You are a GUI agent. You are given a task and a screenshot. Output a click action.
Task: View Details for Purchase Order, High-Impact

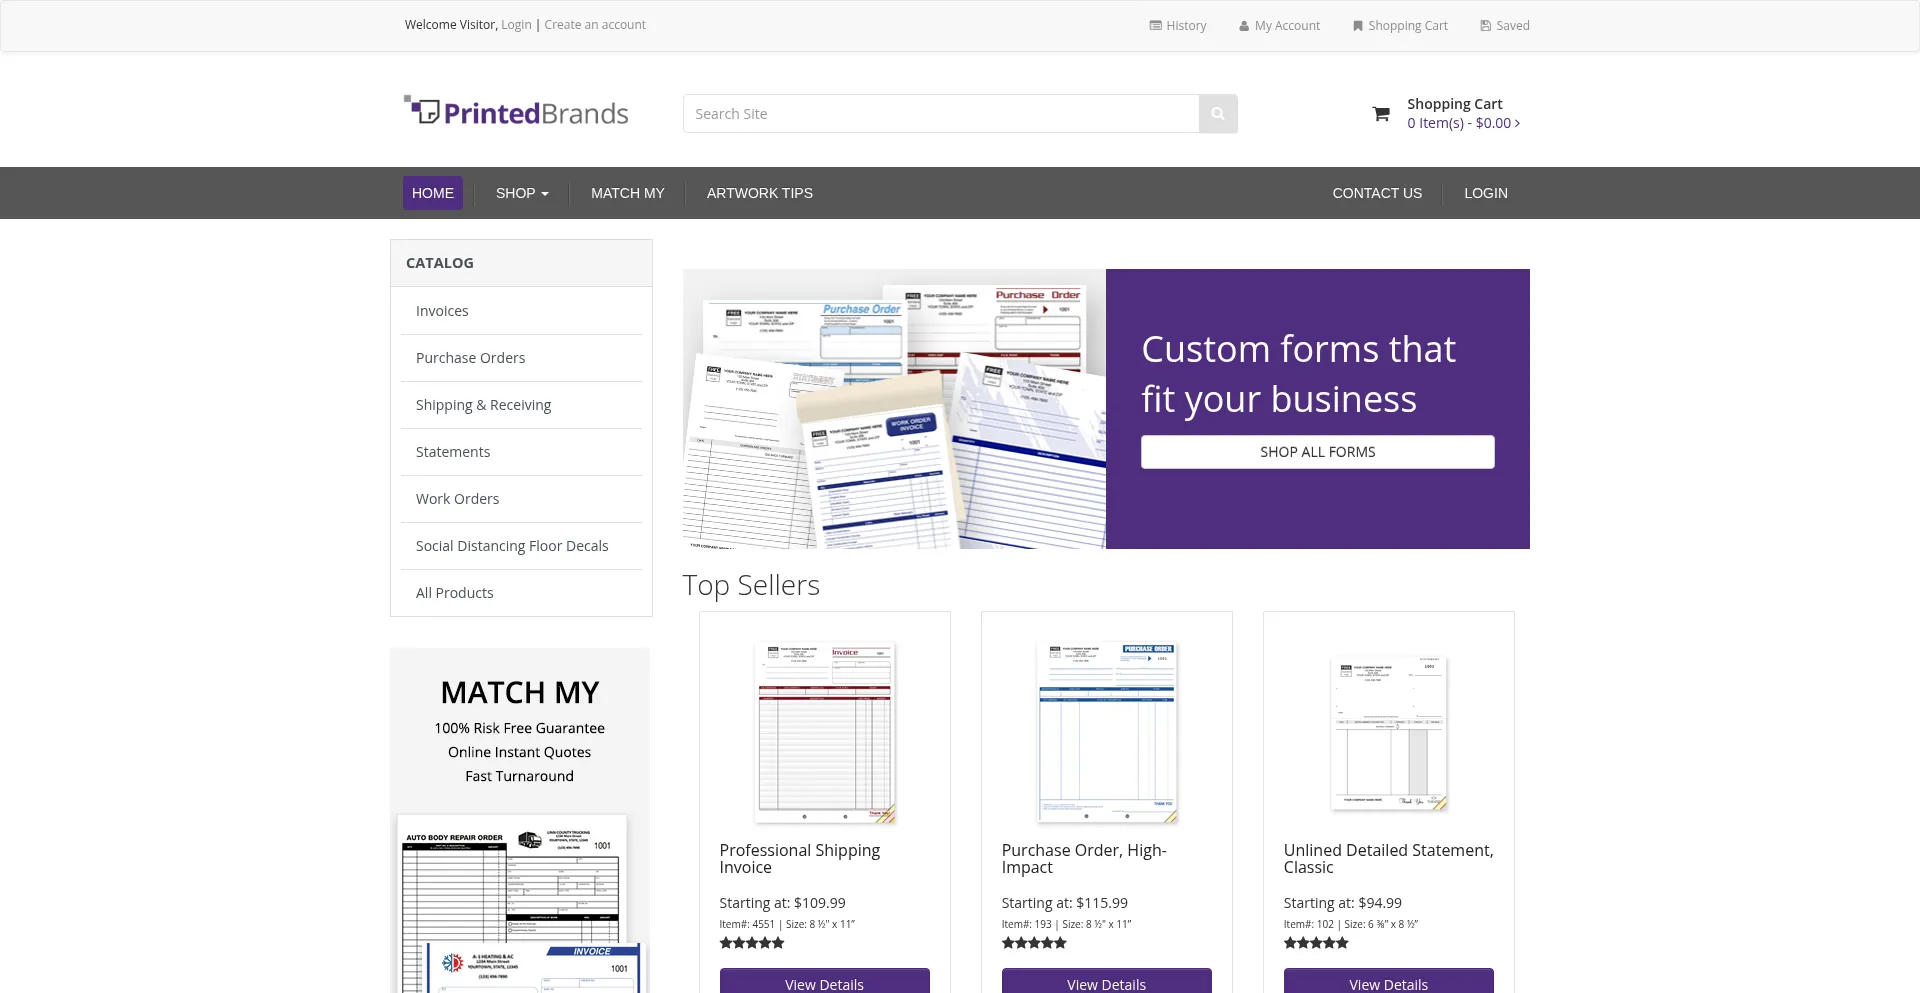click(x=1106, y=982)
